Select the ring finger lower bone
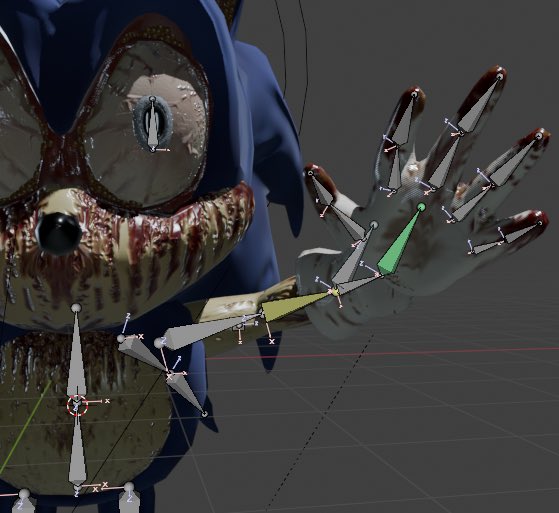559x513 pixels. 472,203
